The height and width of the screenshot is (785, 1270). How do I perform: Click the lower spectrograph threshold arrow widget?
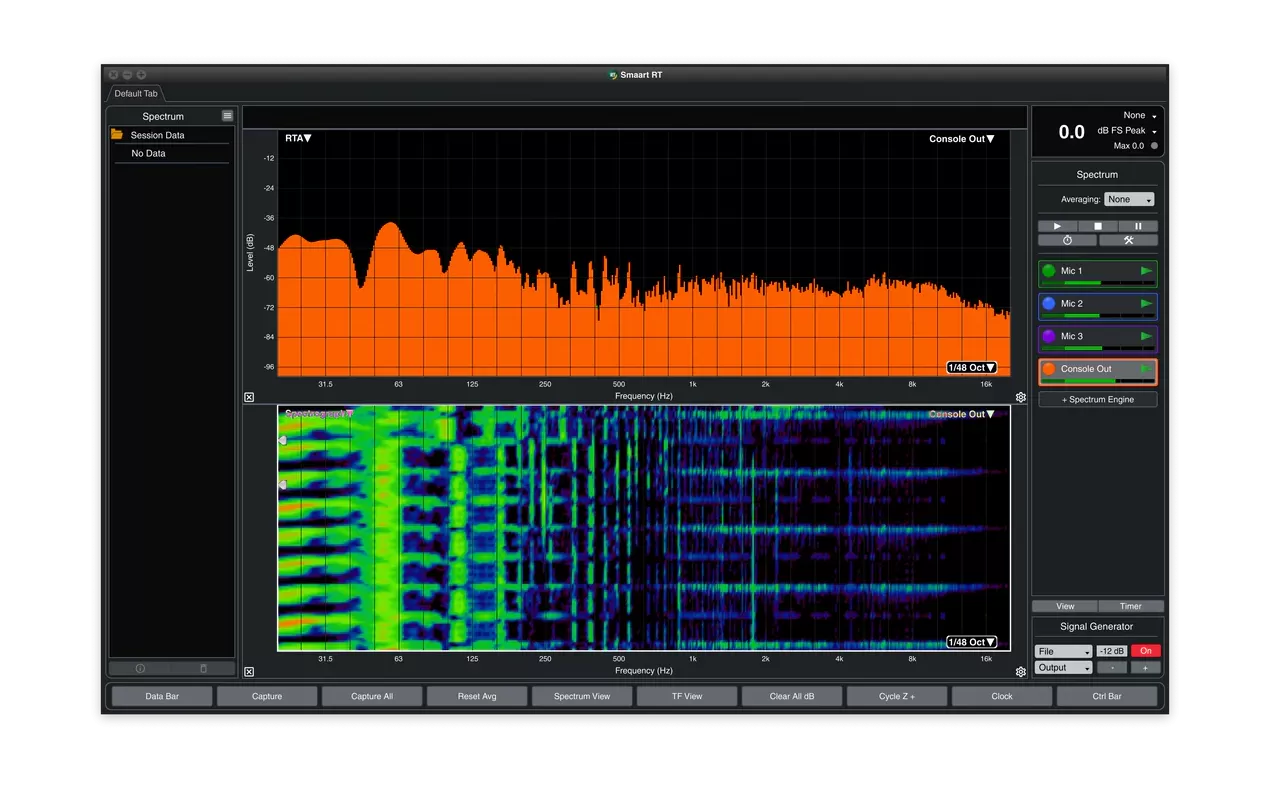click(282, 485)
